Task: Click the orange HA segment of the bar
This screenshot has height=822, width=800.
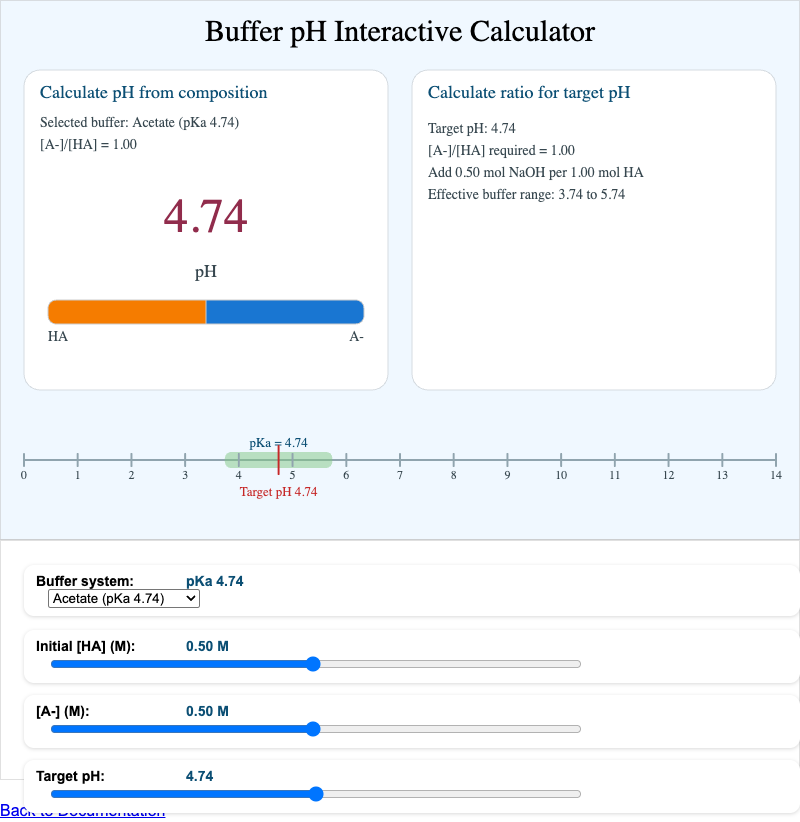Action: click(x=127, y=311)
